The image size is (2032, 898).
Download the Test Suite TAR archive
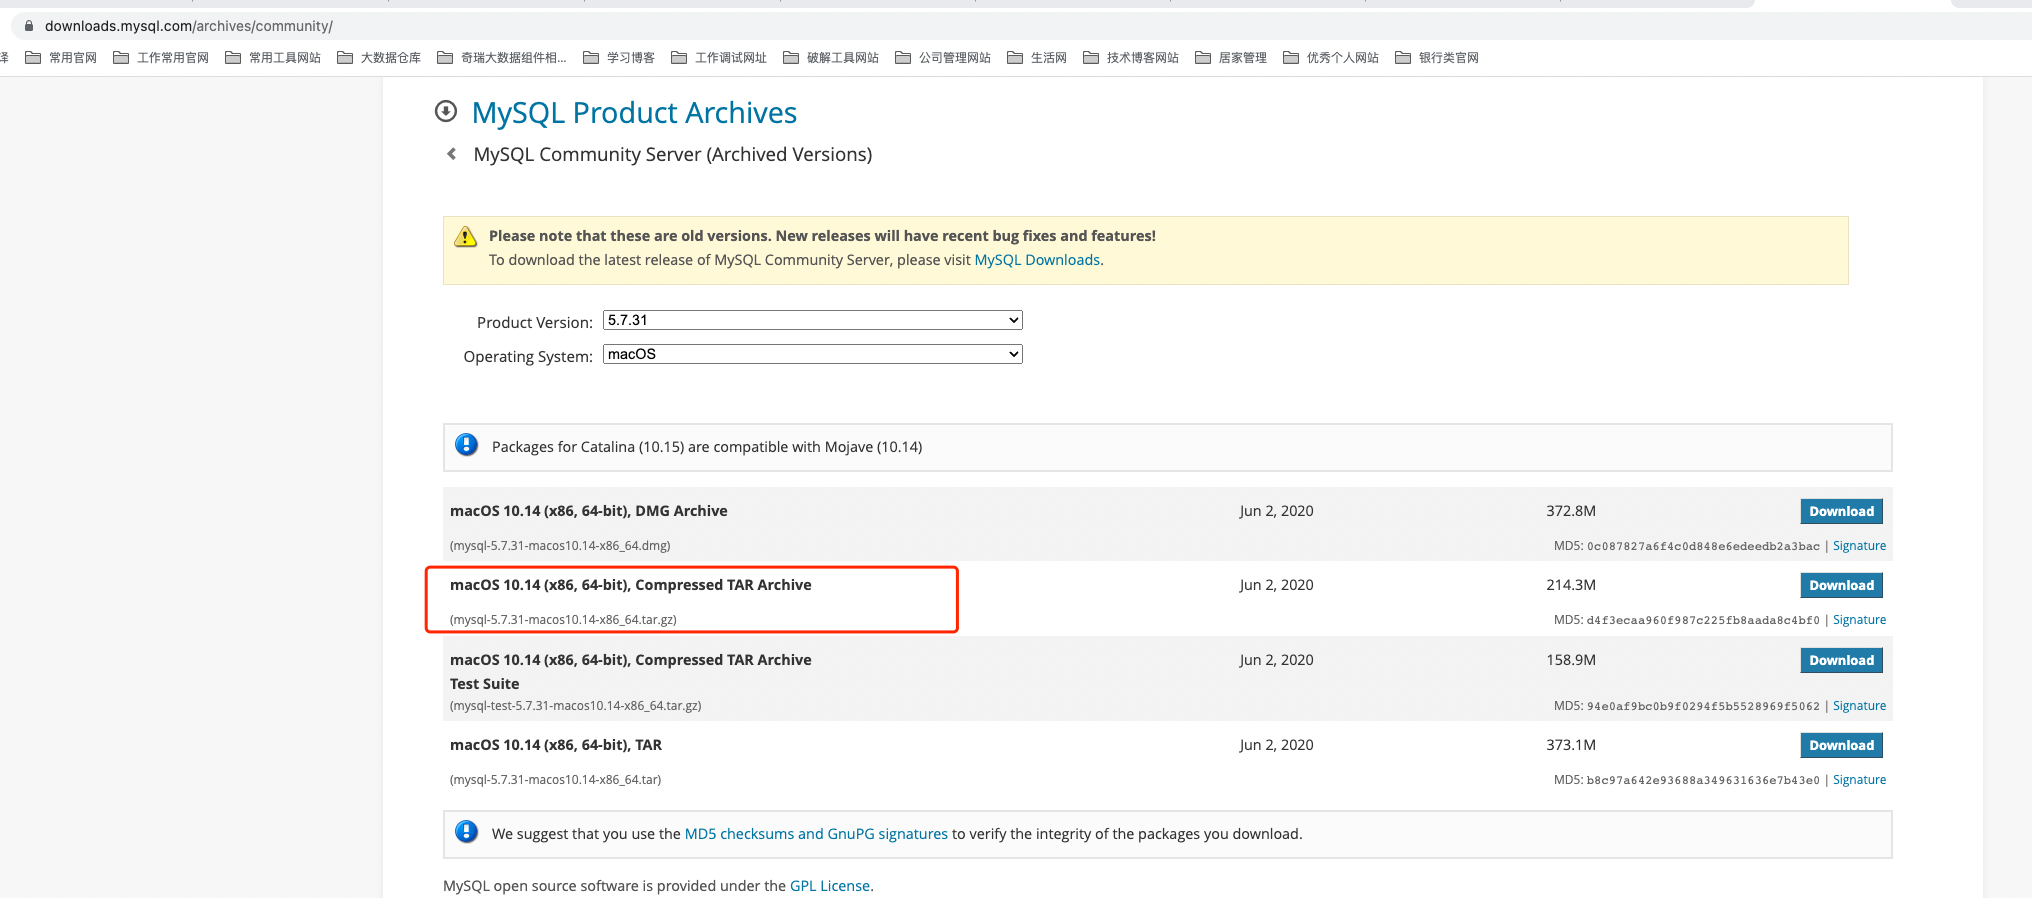coord(1841,660)
